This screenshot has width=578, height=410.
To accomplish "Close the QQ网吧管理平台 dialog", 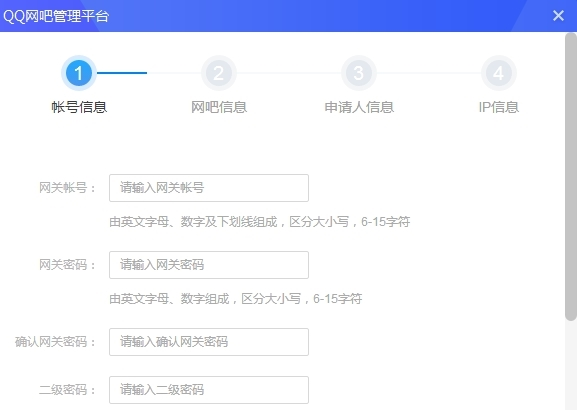I will [x=558, y=15].
